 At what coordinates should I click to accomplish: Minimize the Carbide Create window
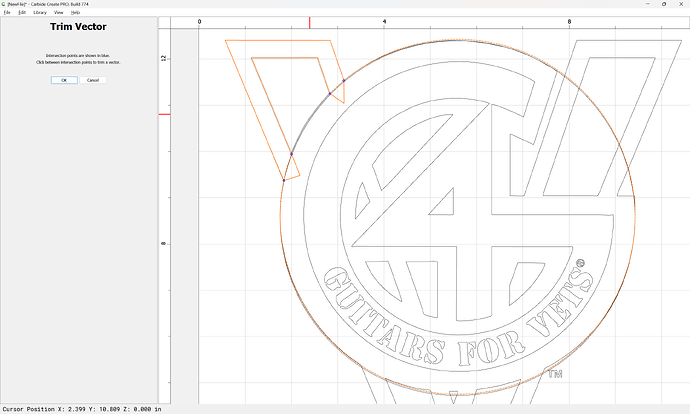pyautogui.click(x=648, y=4)
